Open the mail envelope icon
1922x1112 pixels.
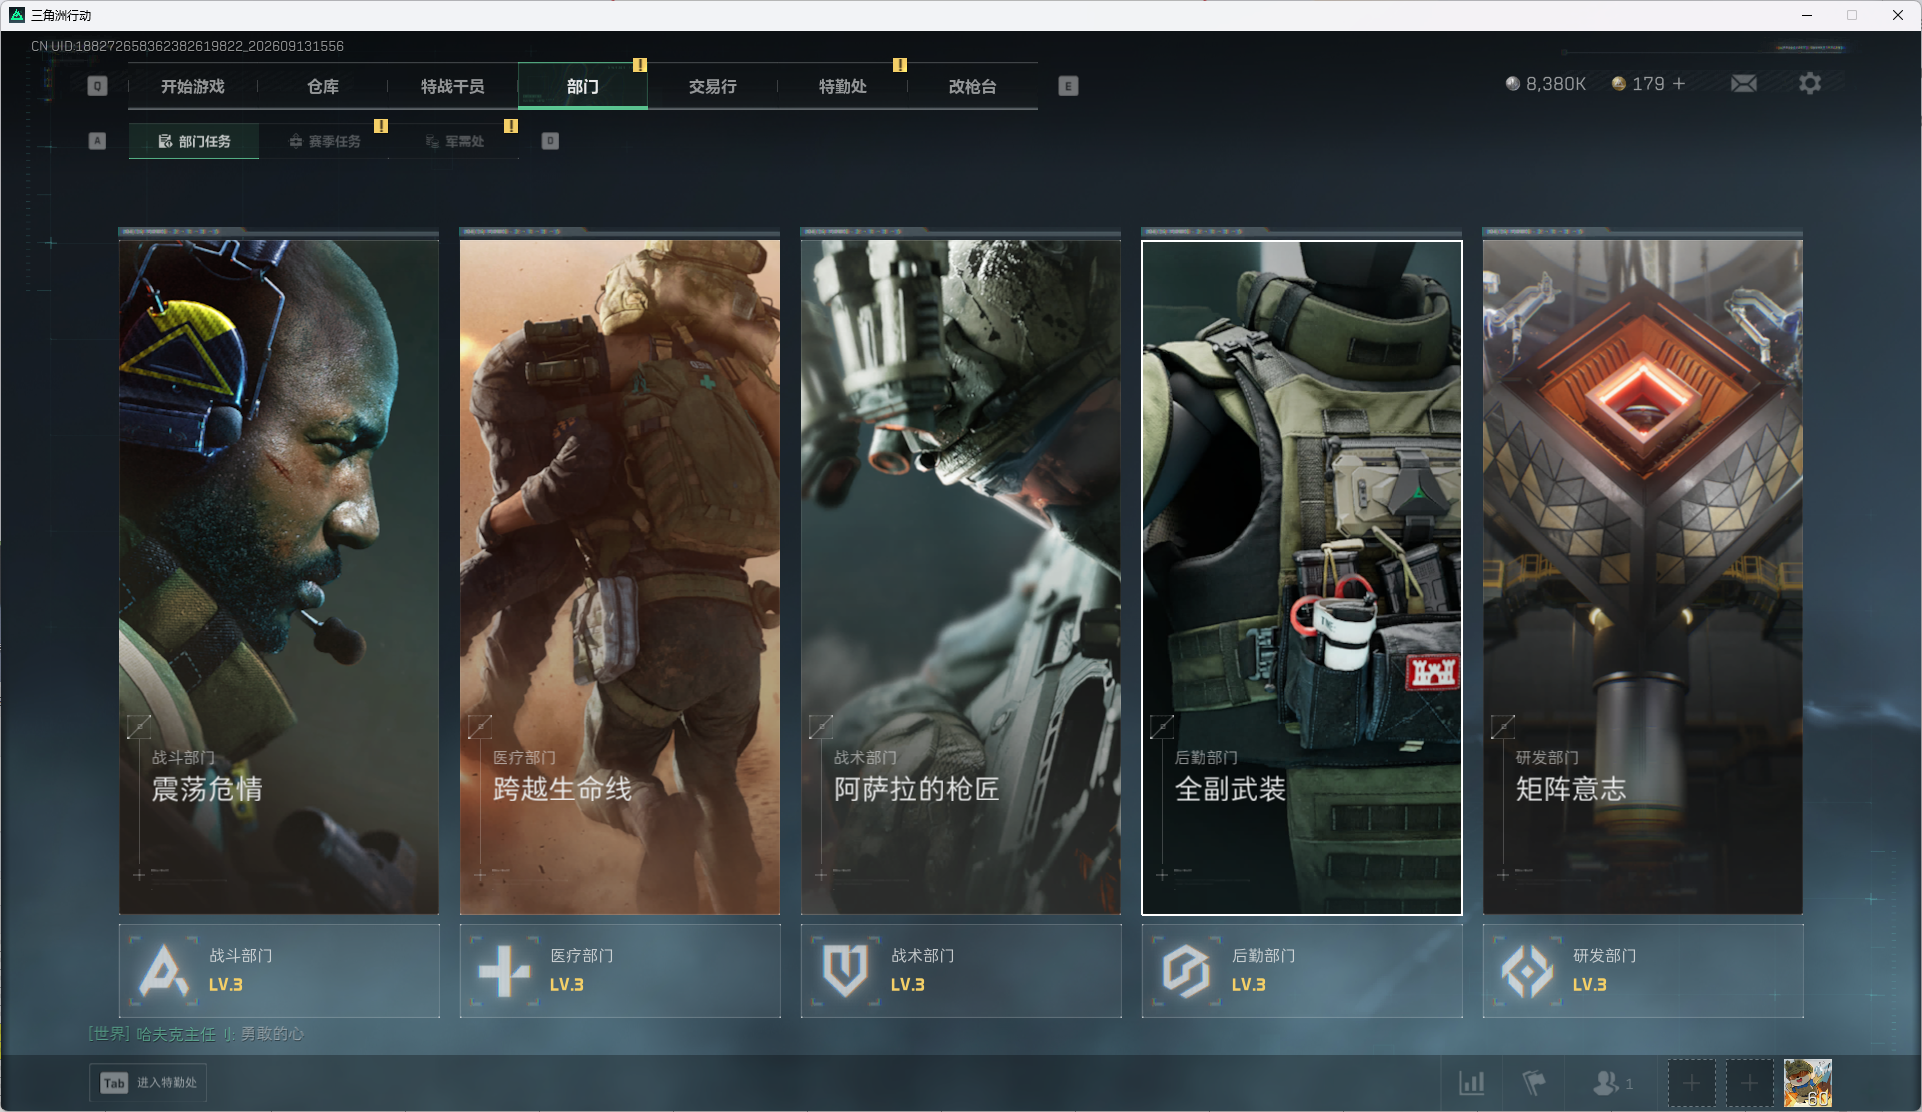coord(1743,84)
